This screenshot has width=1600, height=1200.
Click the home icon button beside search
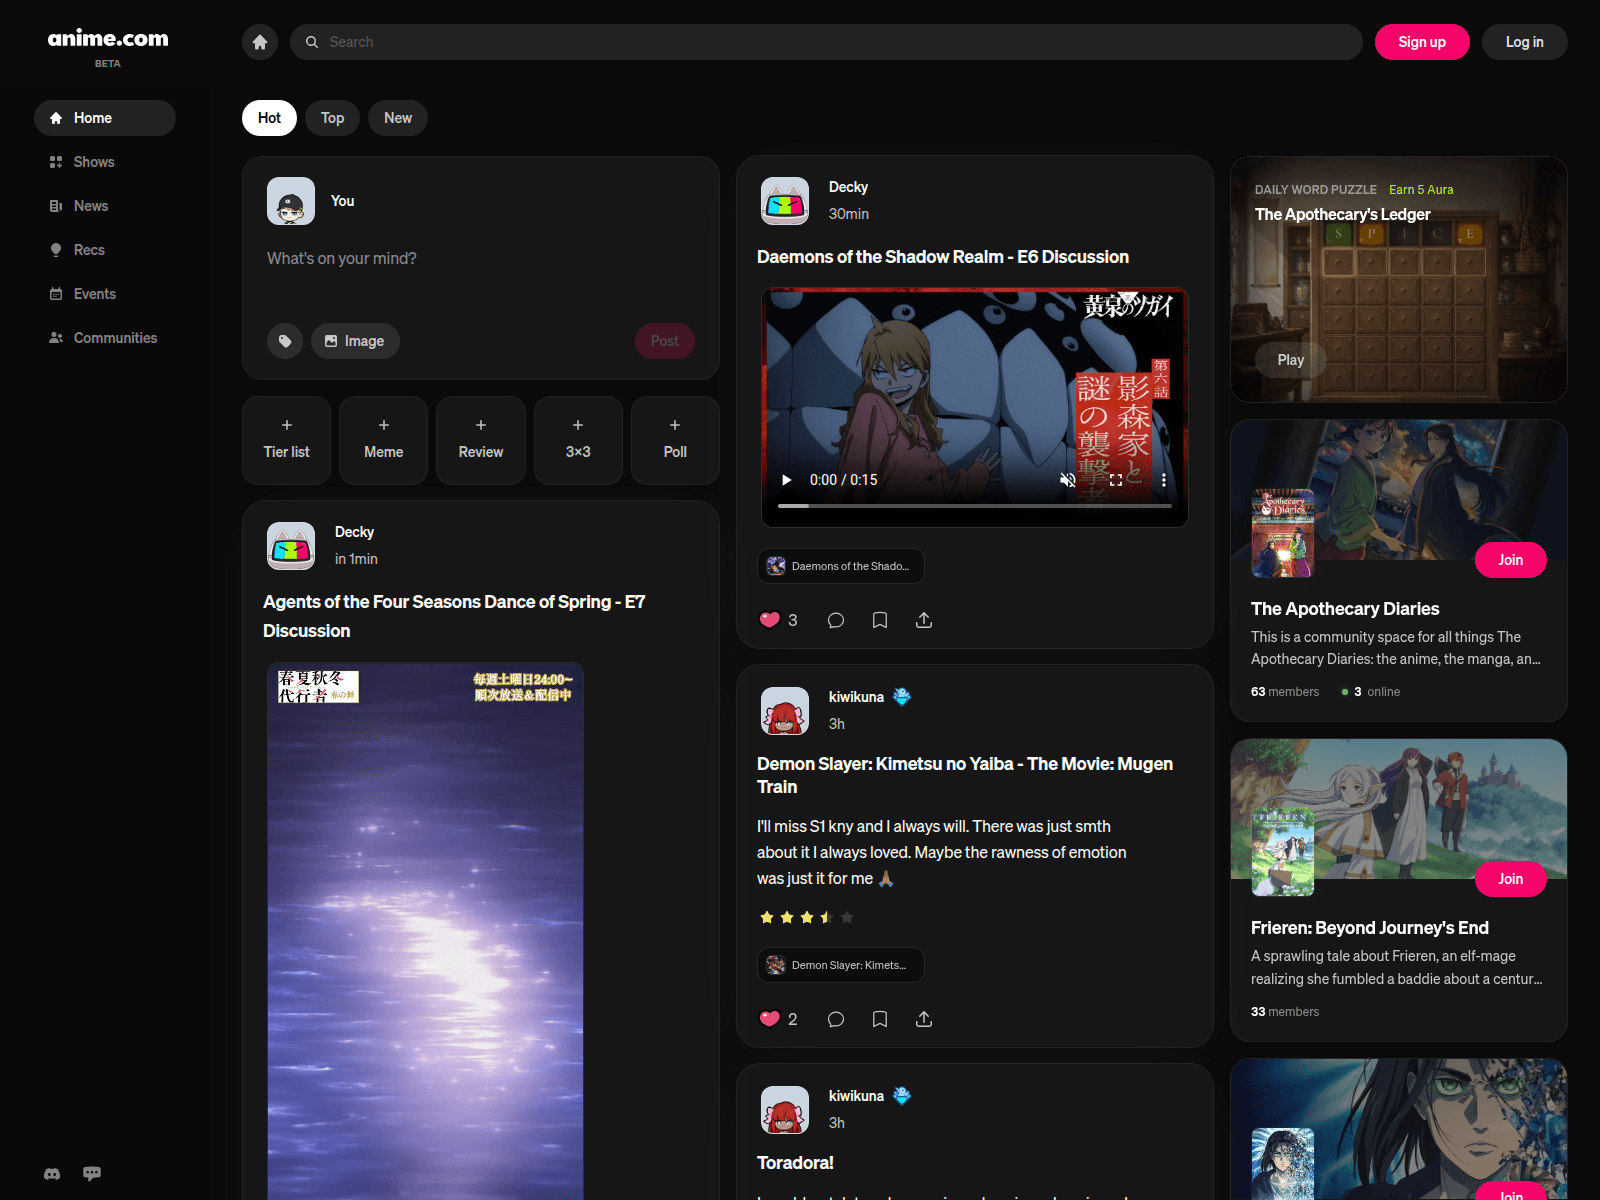(x=260, y=42)
